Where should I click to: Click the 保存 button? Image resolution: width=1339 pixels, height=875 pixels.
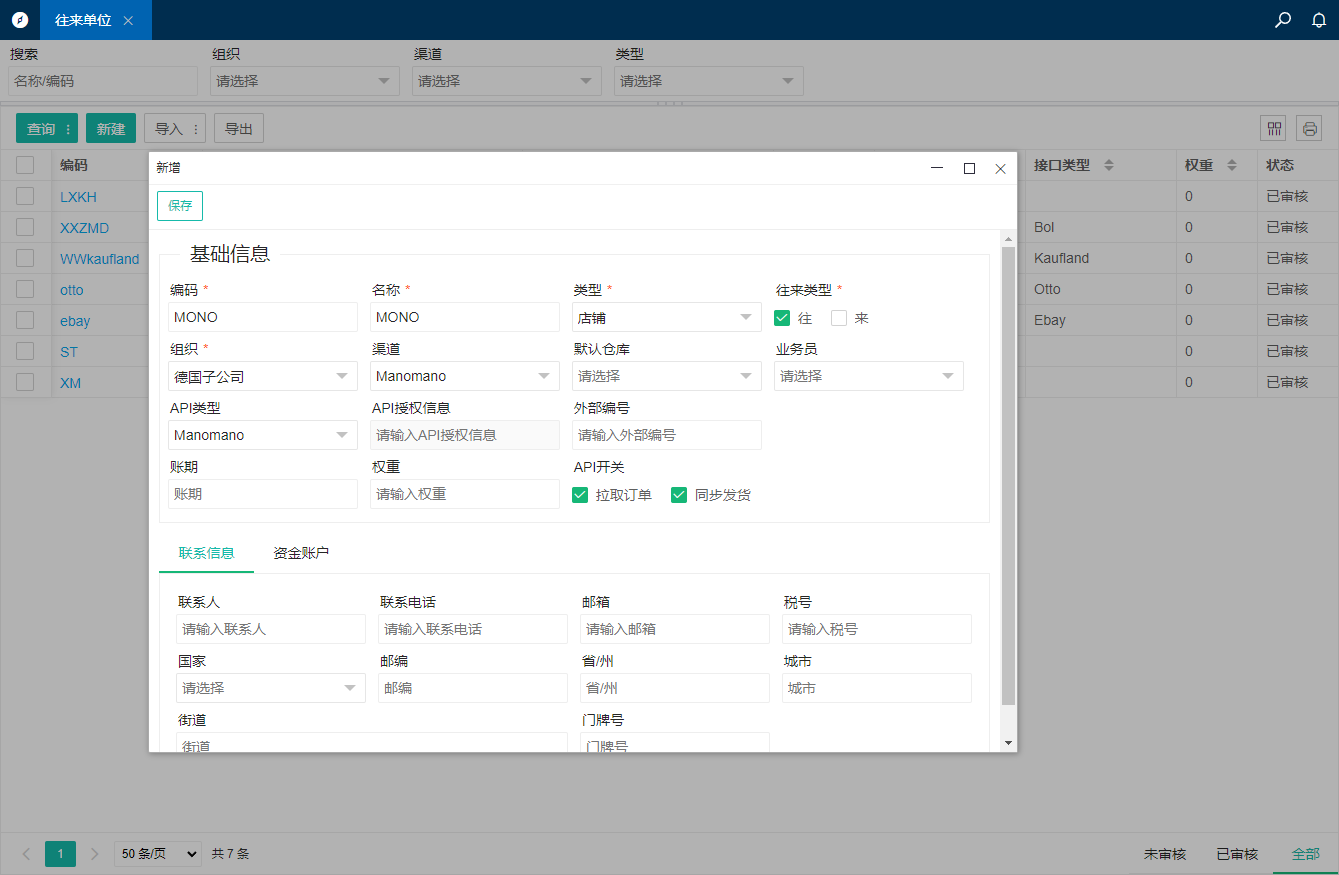click(x=180, y=206)
